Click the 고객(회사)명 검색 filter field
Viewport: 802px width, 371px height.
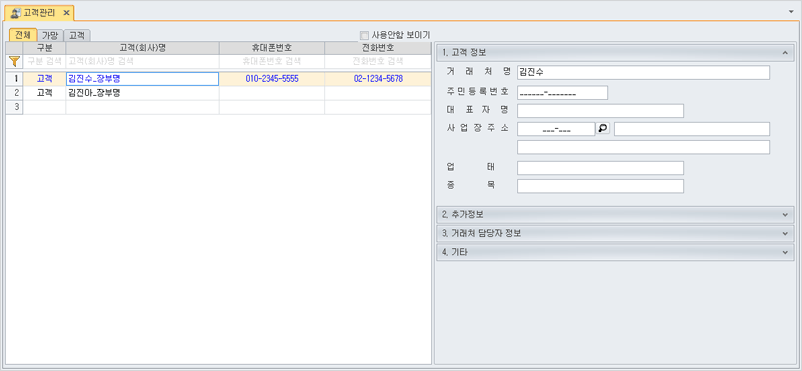(x=143, y=62)
